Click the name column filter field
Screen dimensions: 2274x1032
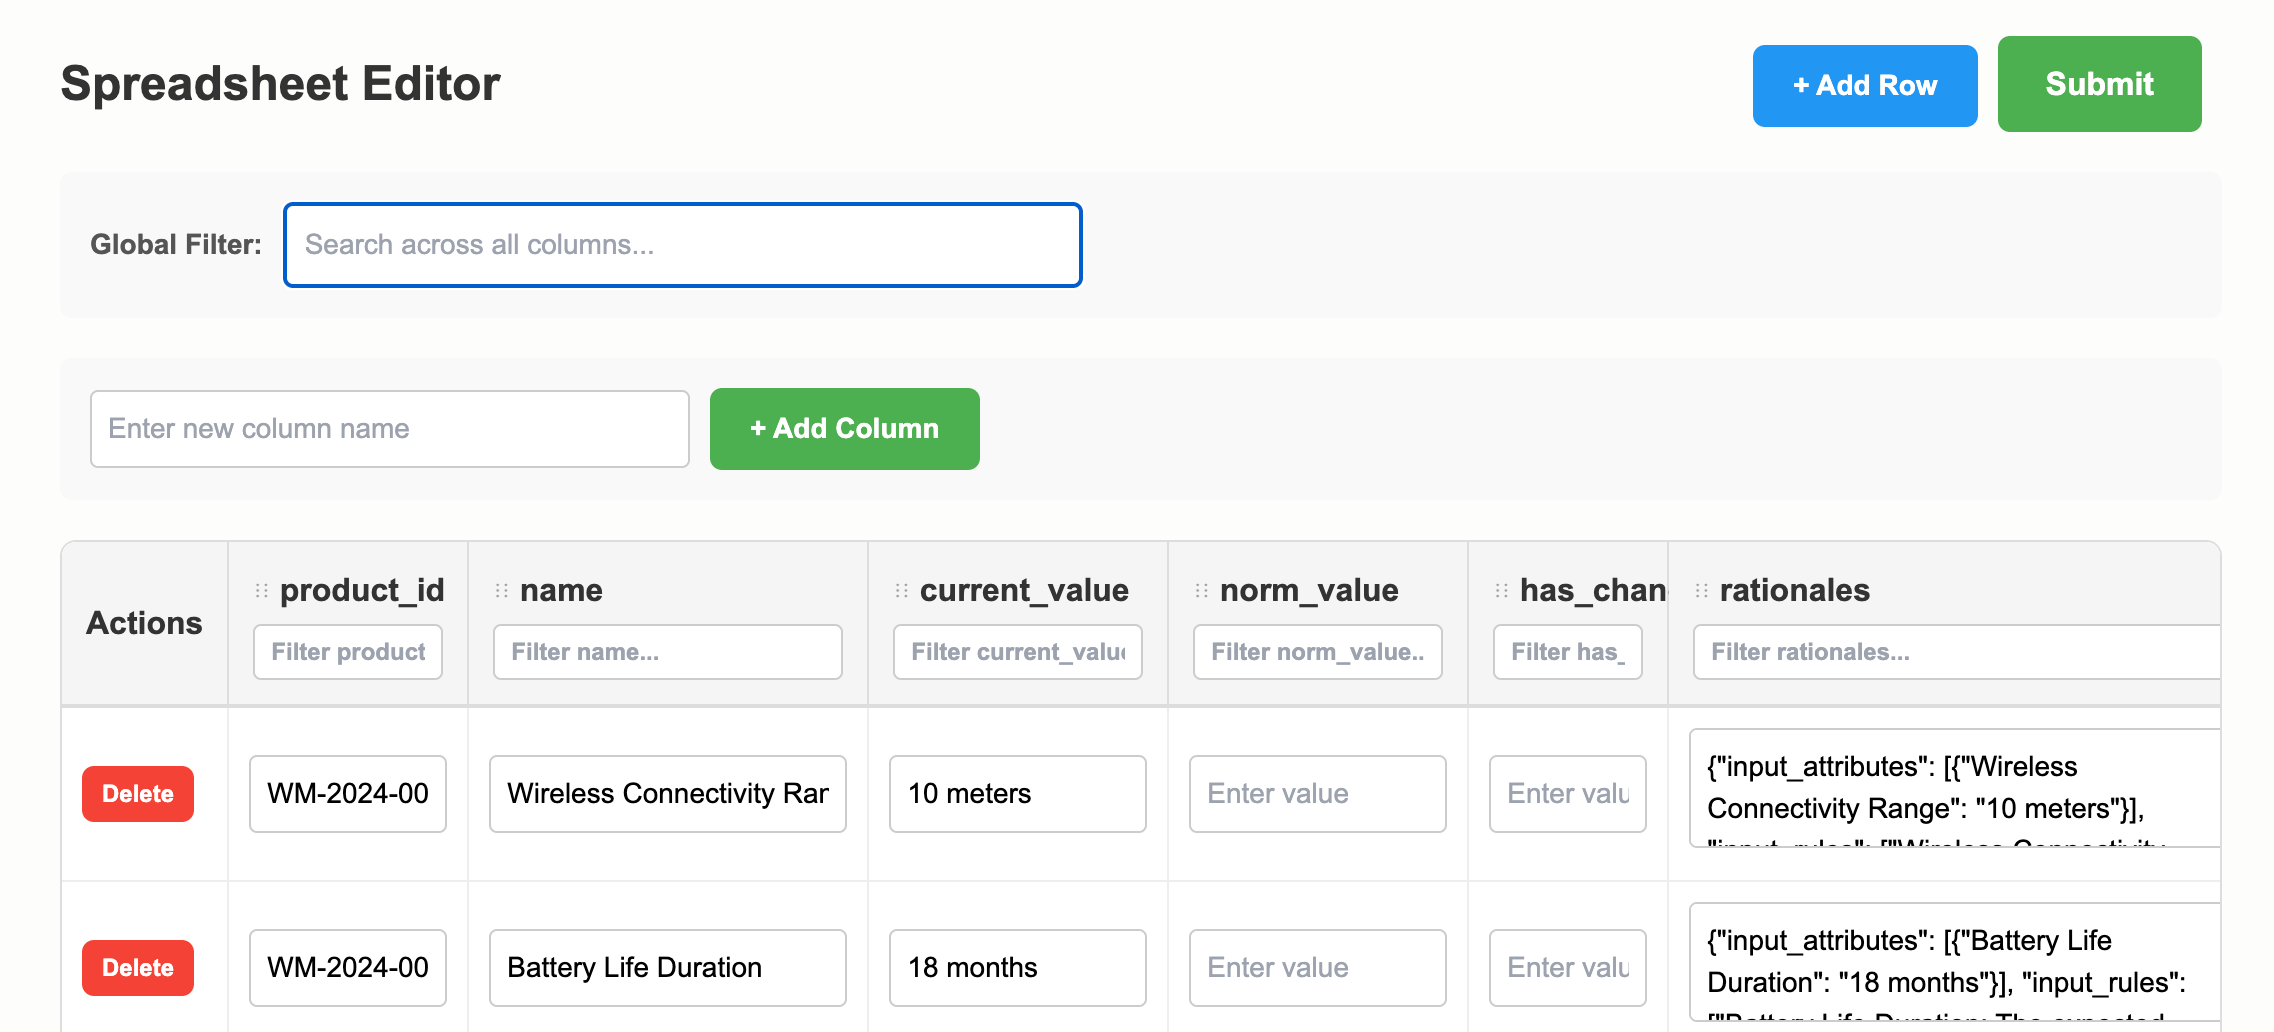[668, 652]
